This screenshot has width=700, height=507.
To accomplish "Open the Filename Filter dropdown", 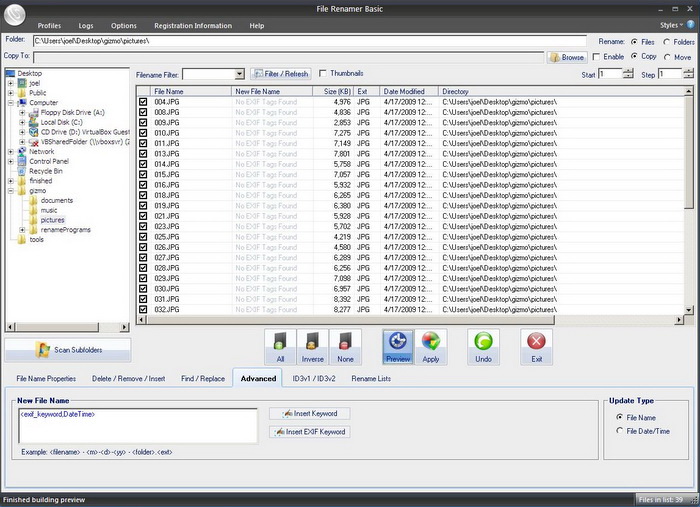I will [x=239, y=74].
